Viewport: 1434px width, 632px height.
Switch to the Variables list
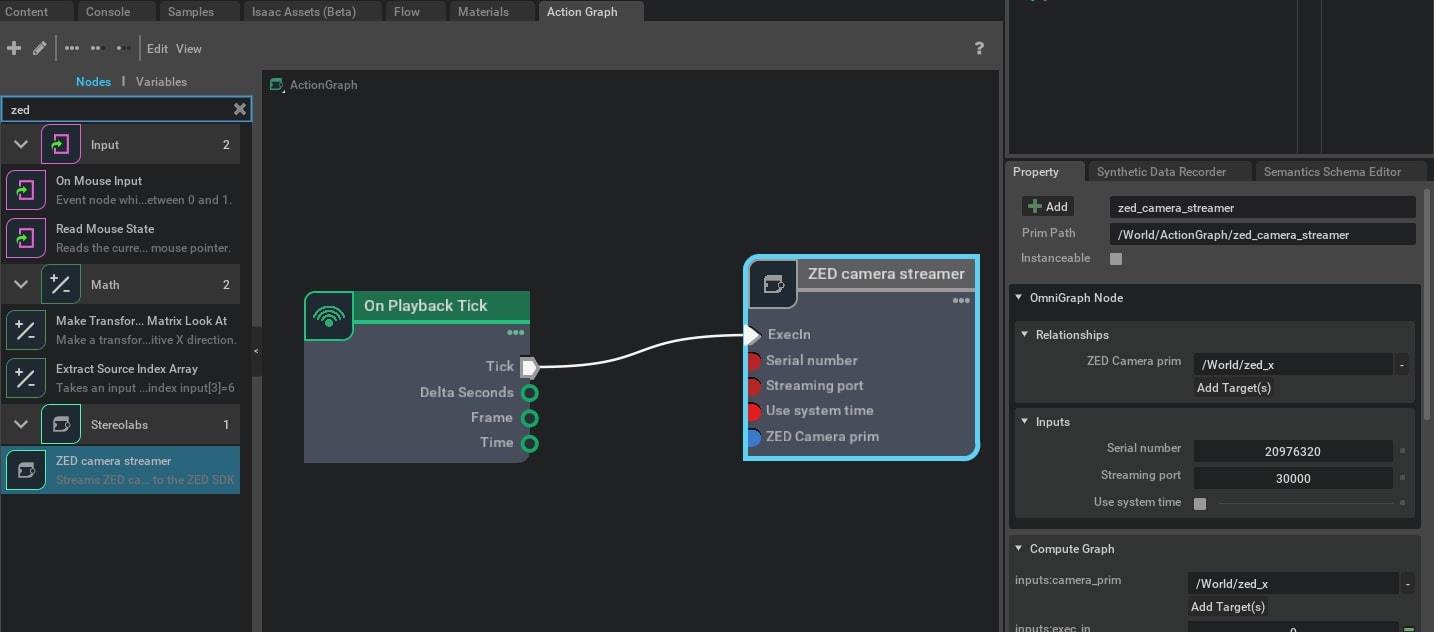click(161, 82)
